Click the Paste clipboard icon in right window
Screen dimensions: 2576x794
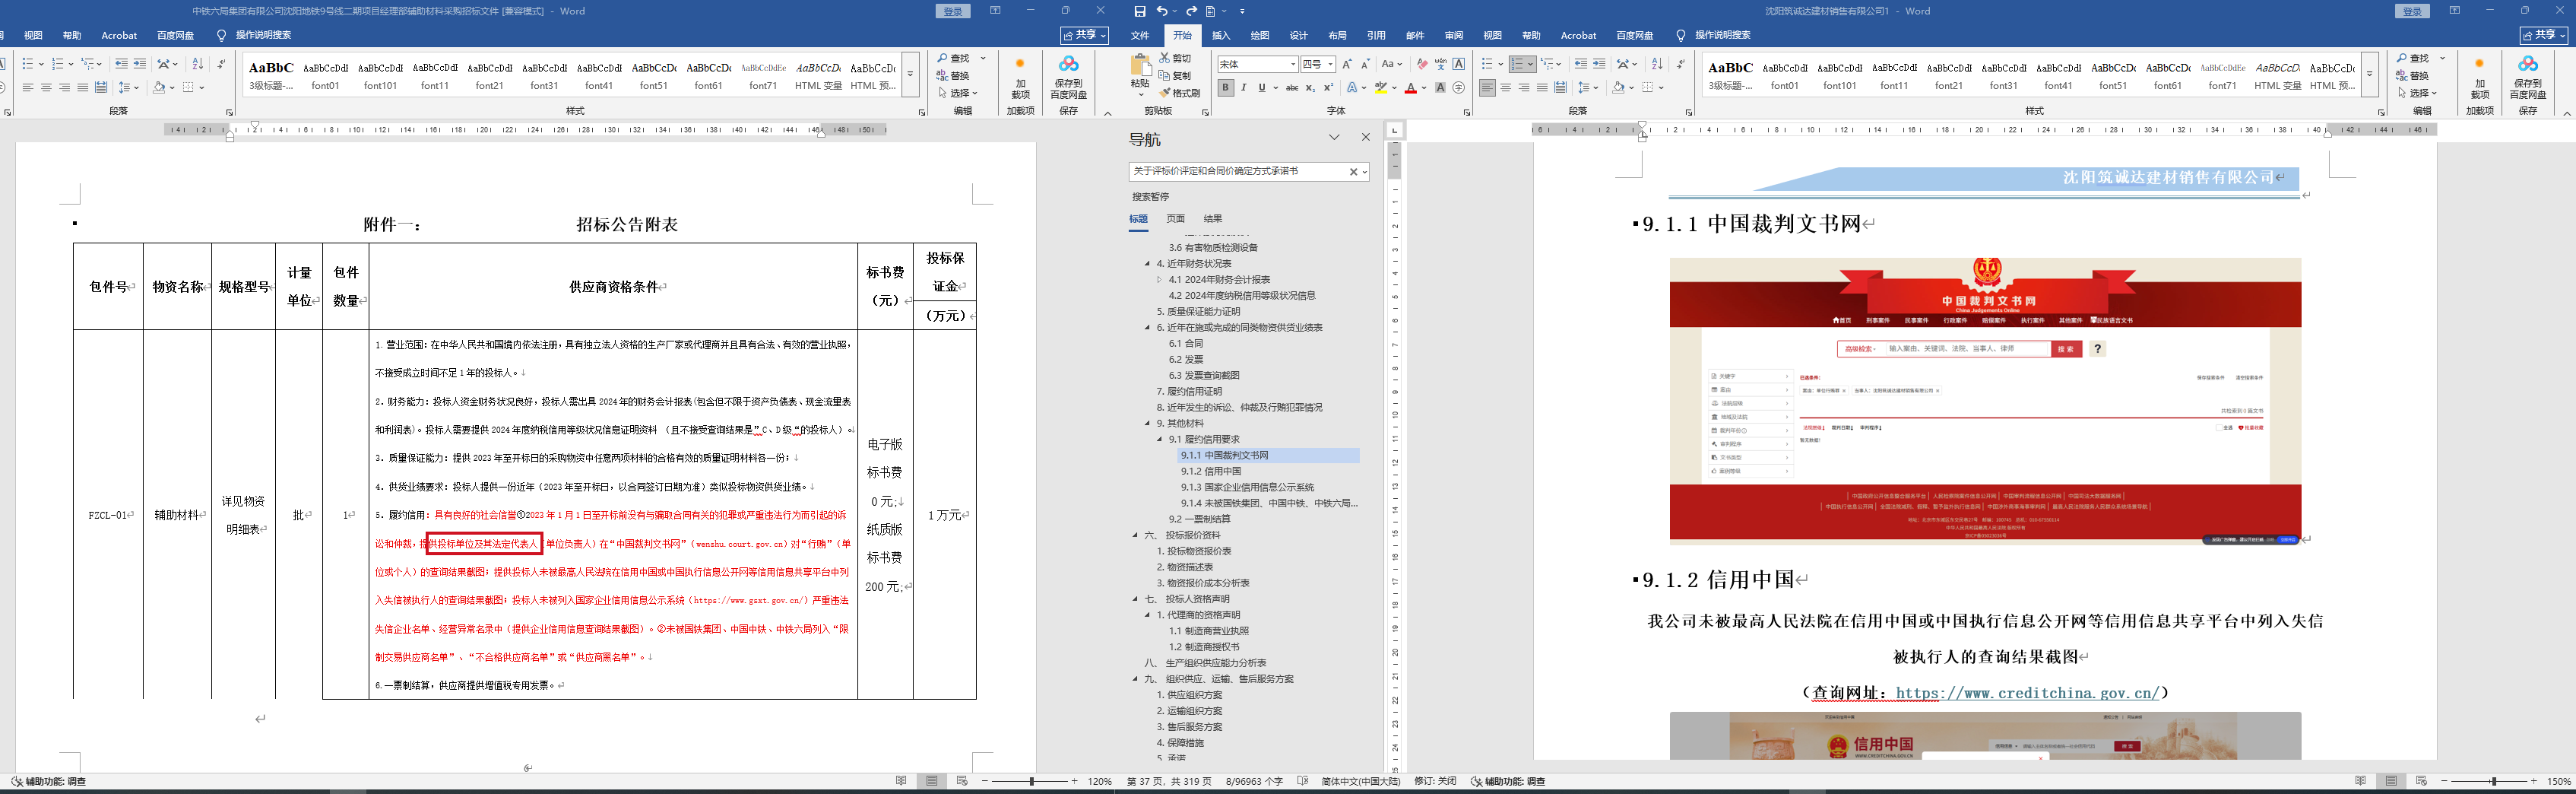coord(1140,66)
